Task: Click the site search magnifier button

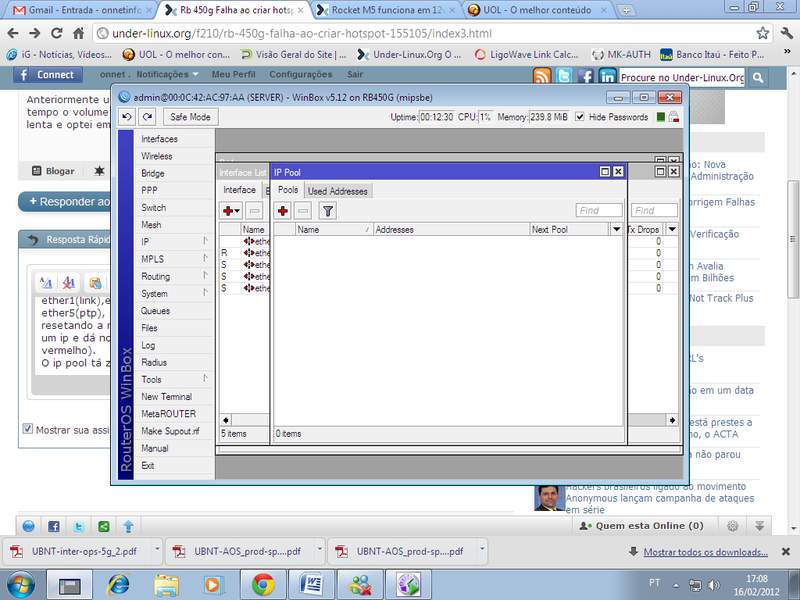Action: pos(758,78)
